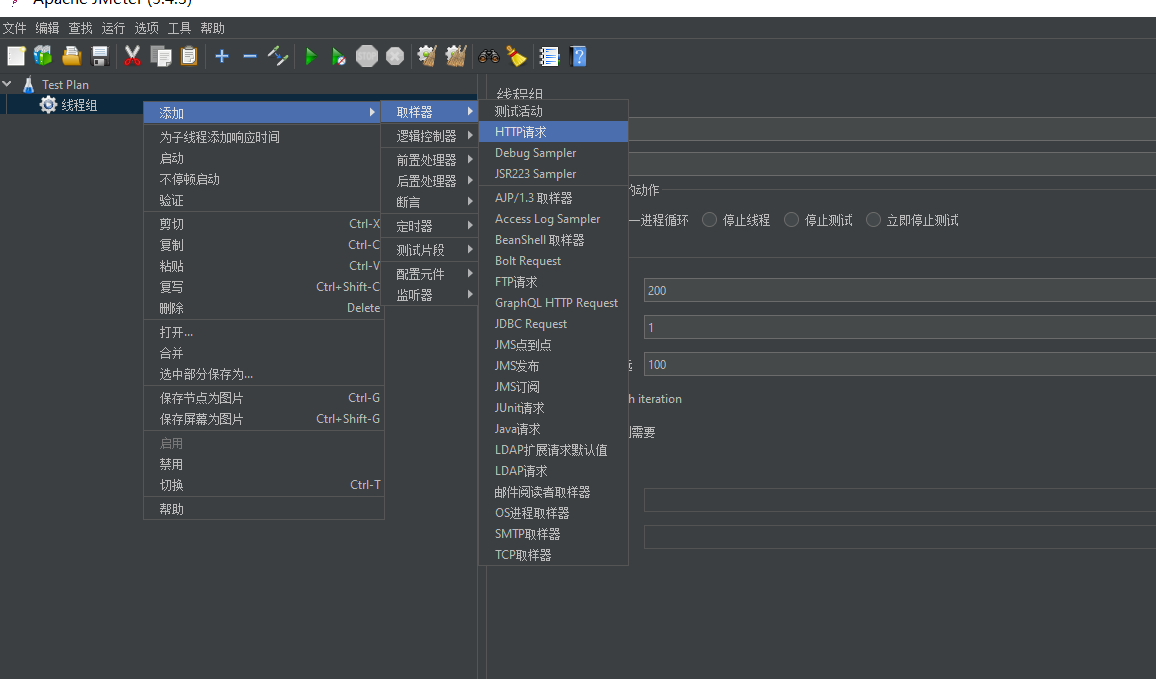Image resolution: width=1156 pixels, height=679 pixels.
Task: Choose GraphQL HTTP Request entry
Action: 554,302
